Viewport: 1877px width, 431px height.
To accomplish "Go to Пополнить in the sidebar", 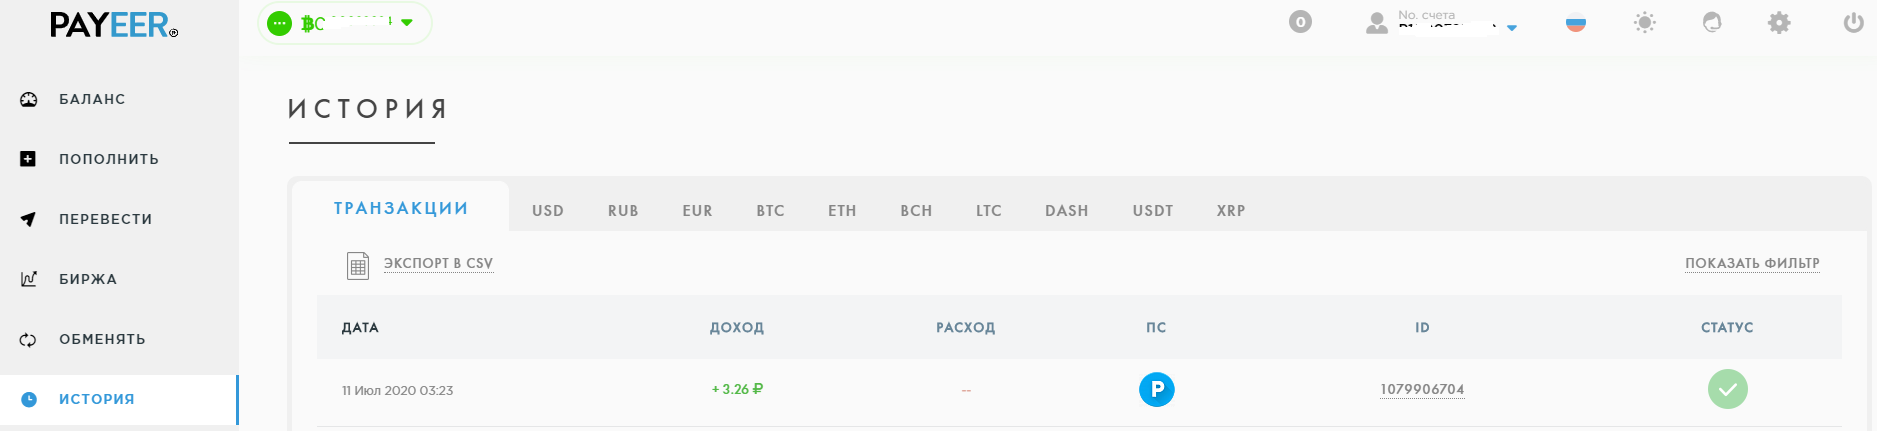I will [x=109, y=159].
